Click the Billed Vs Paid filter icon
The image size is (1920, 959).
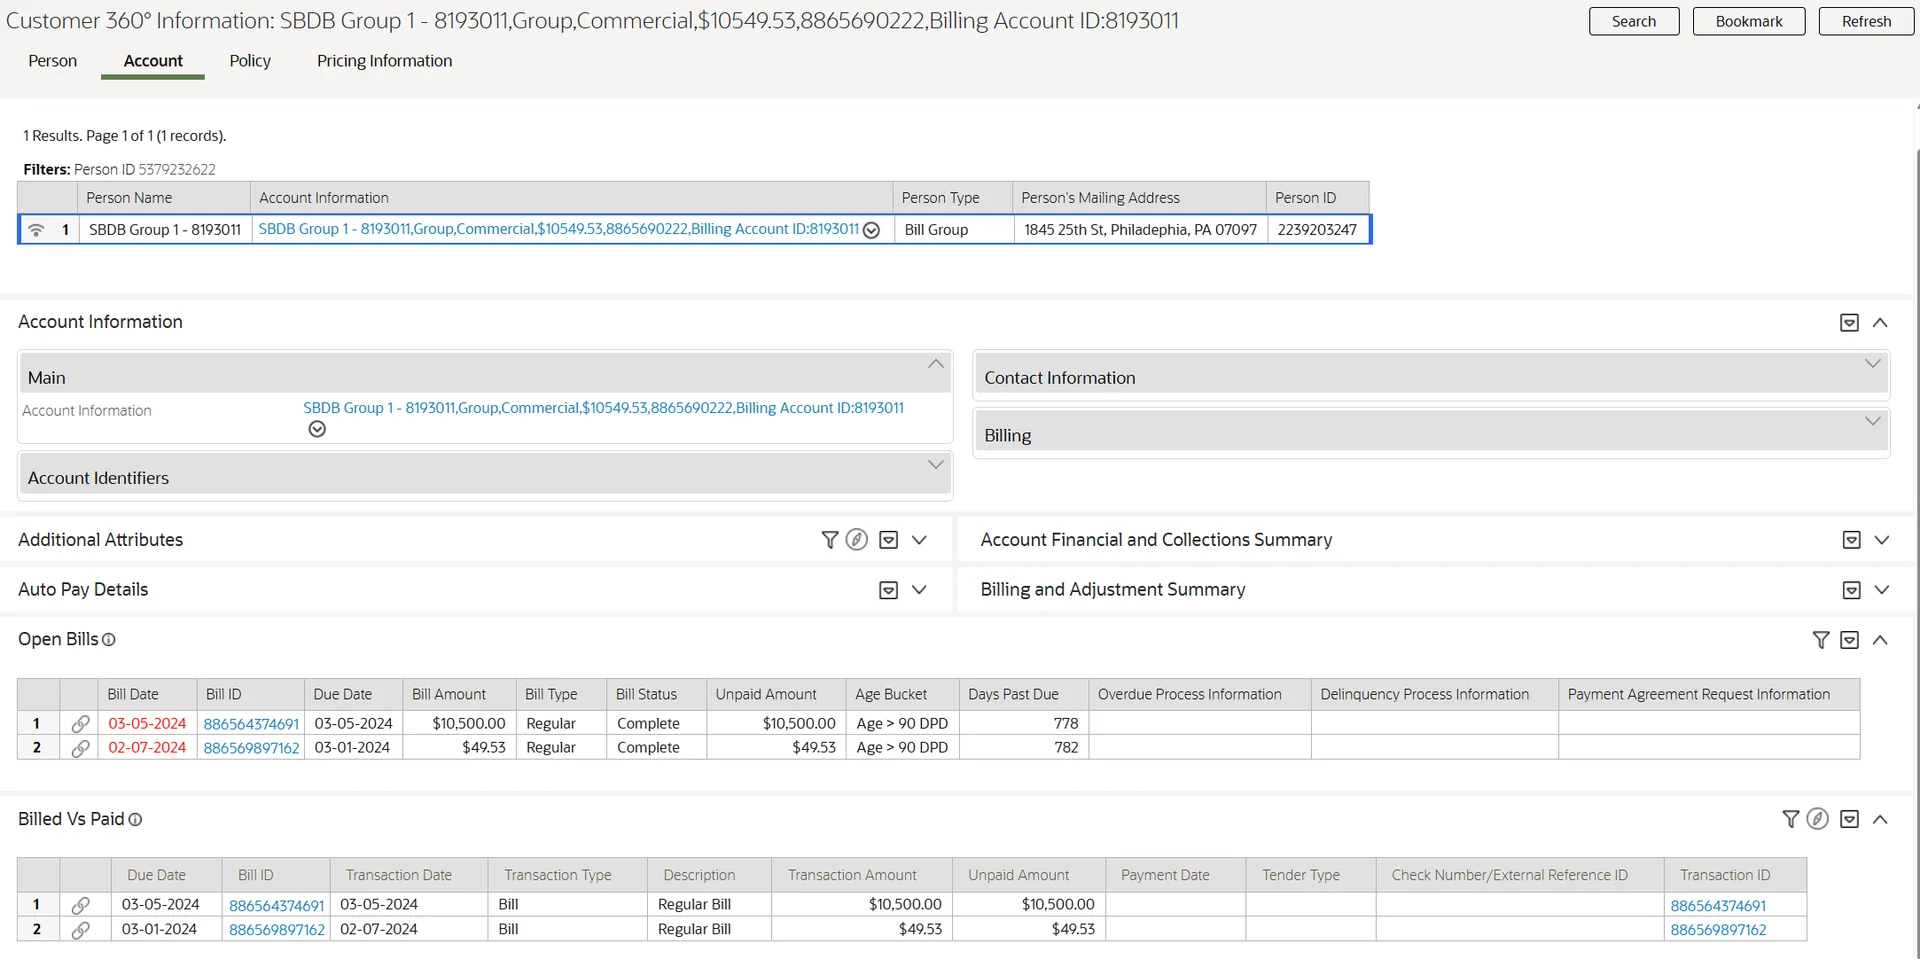point(1790,819)
